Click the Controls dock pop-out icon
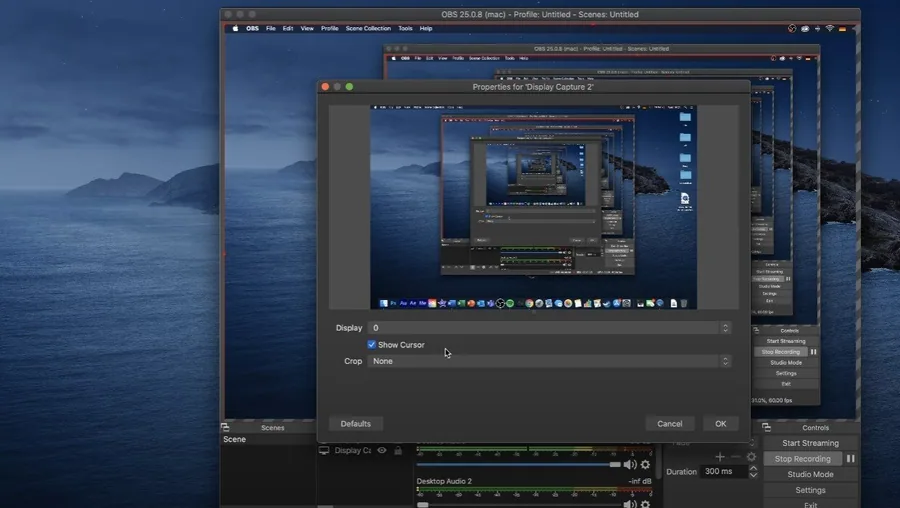This screenshot has height=508, width=900. pos(766,427)
